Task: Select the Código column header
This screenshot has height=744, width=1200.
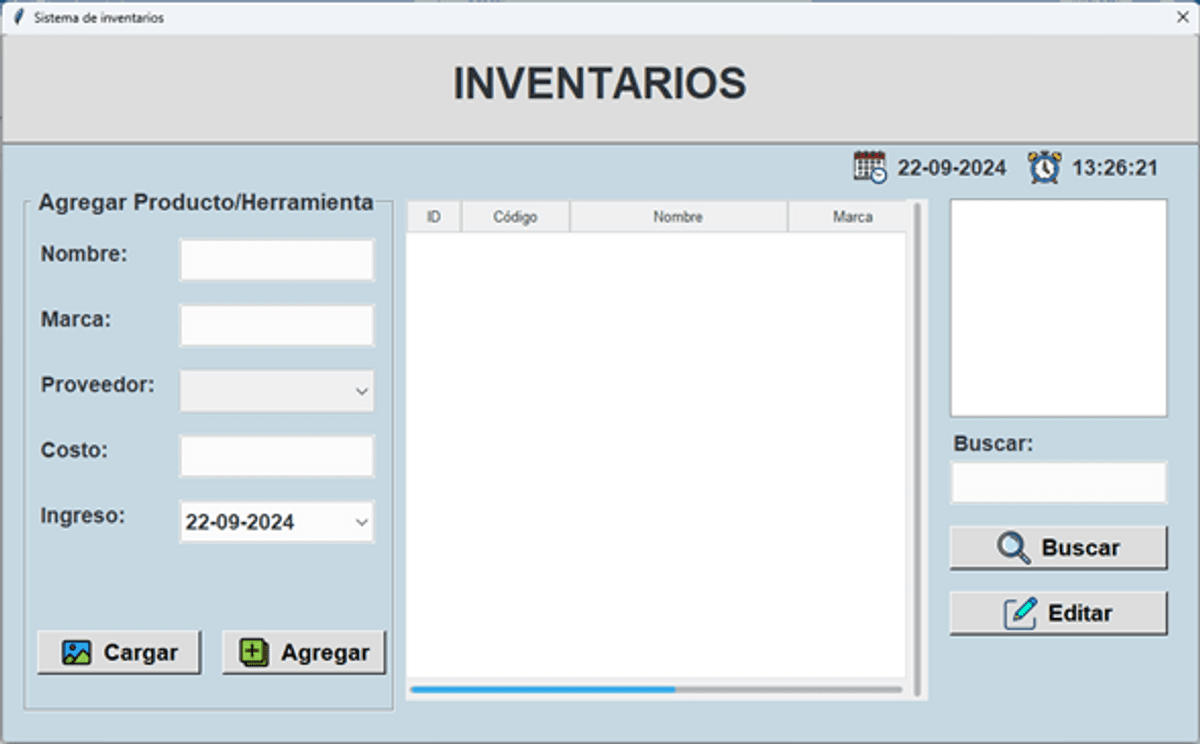Action: pos(515,217)
